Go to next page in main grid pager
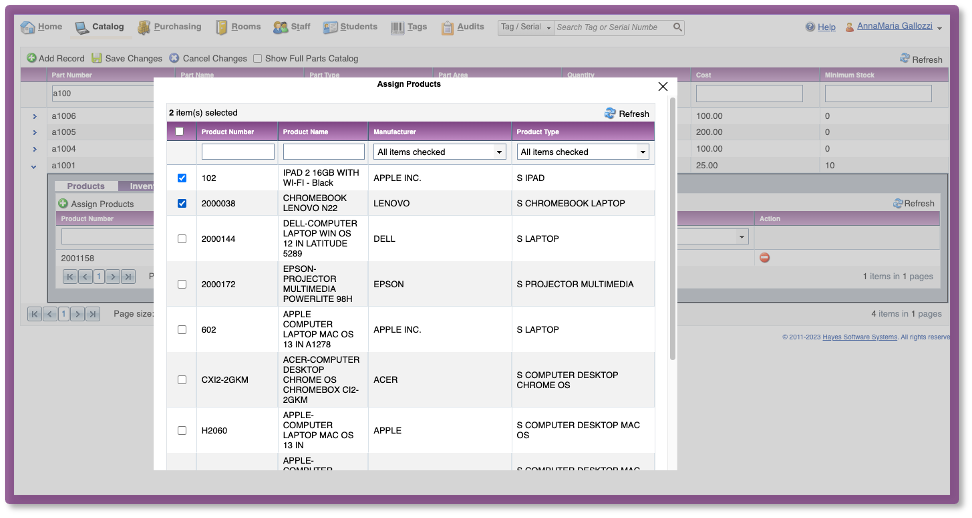This screenshot has height=518, width=972. tap(77, 314)
